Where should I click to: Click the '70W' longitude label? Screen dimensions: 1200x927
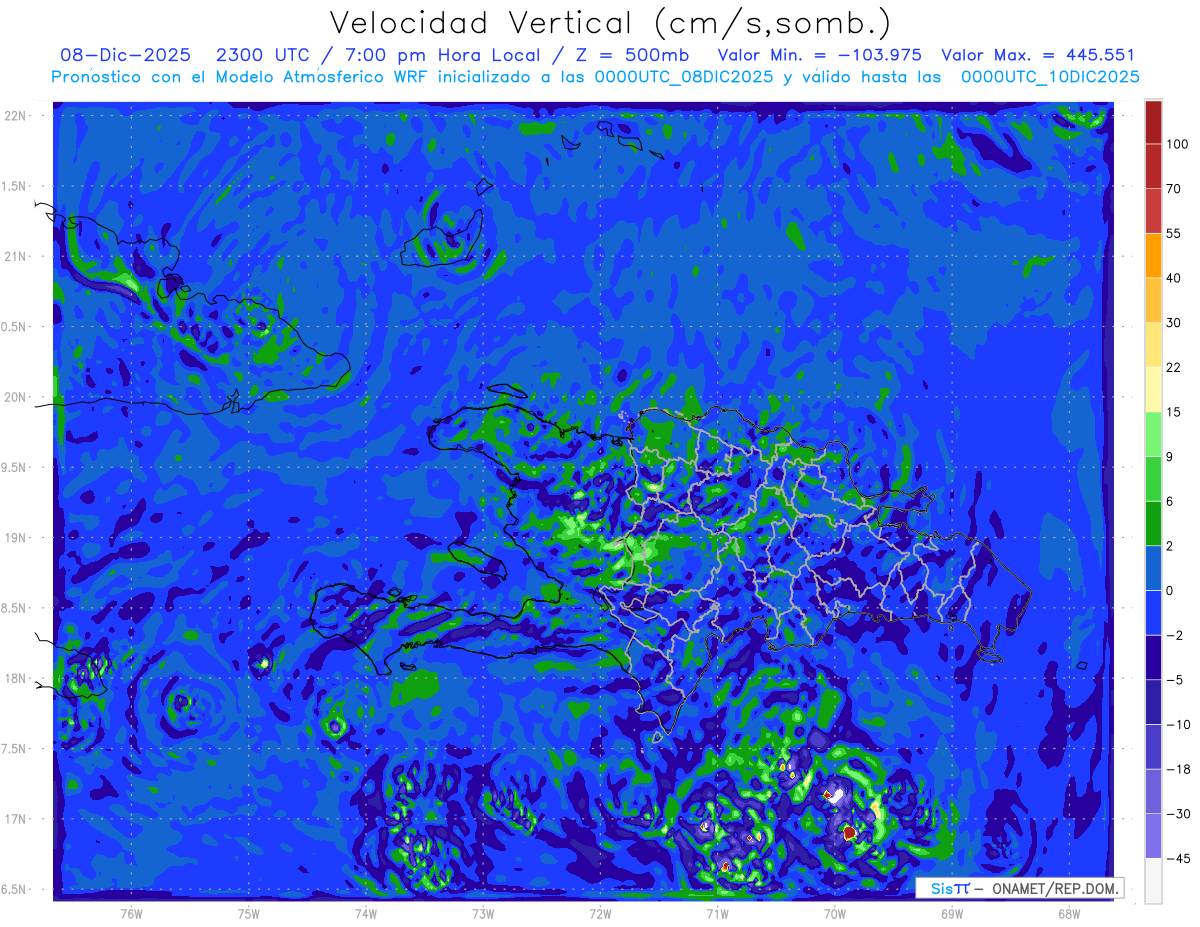pyautogui.click(x=835, y=913)
